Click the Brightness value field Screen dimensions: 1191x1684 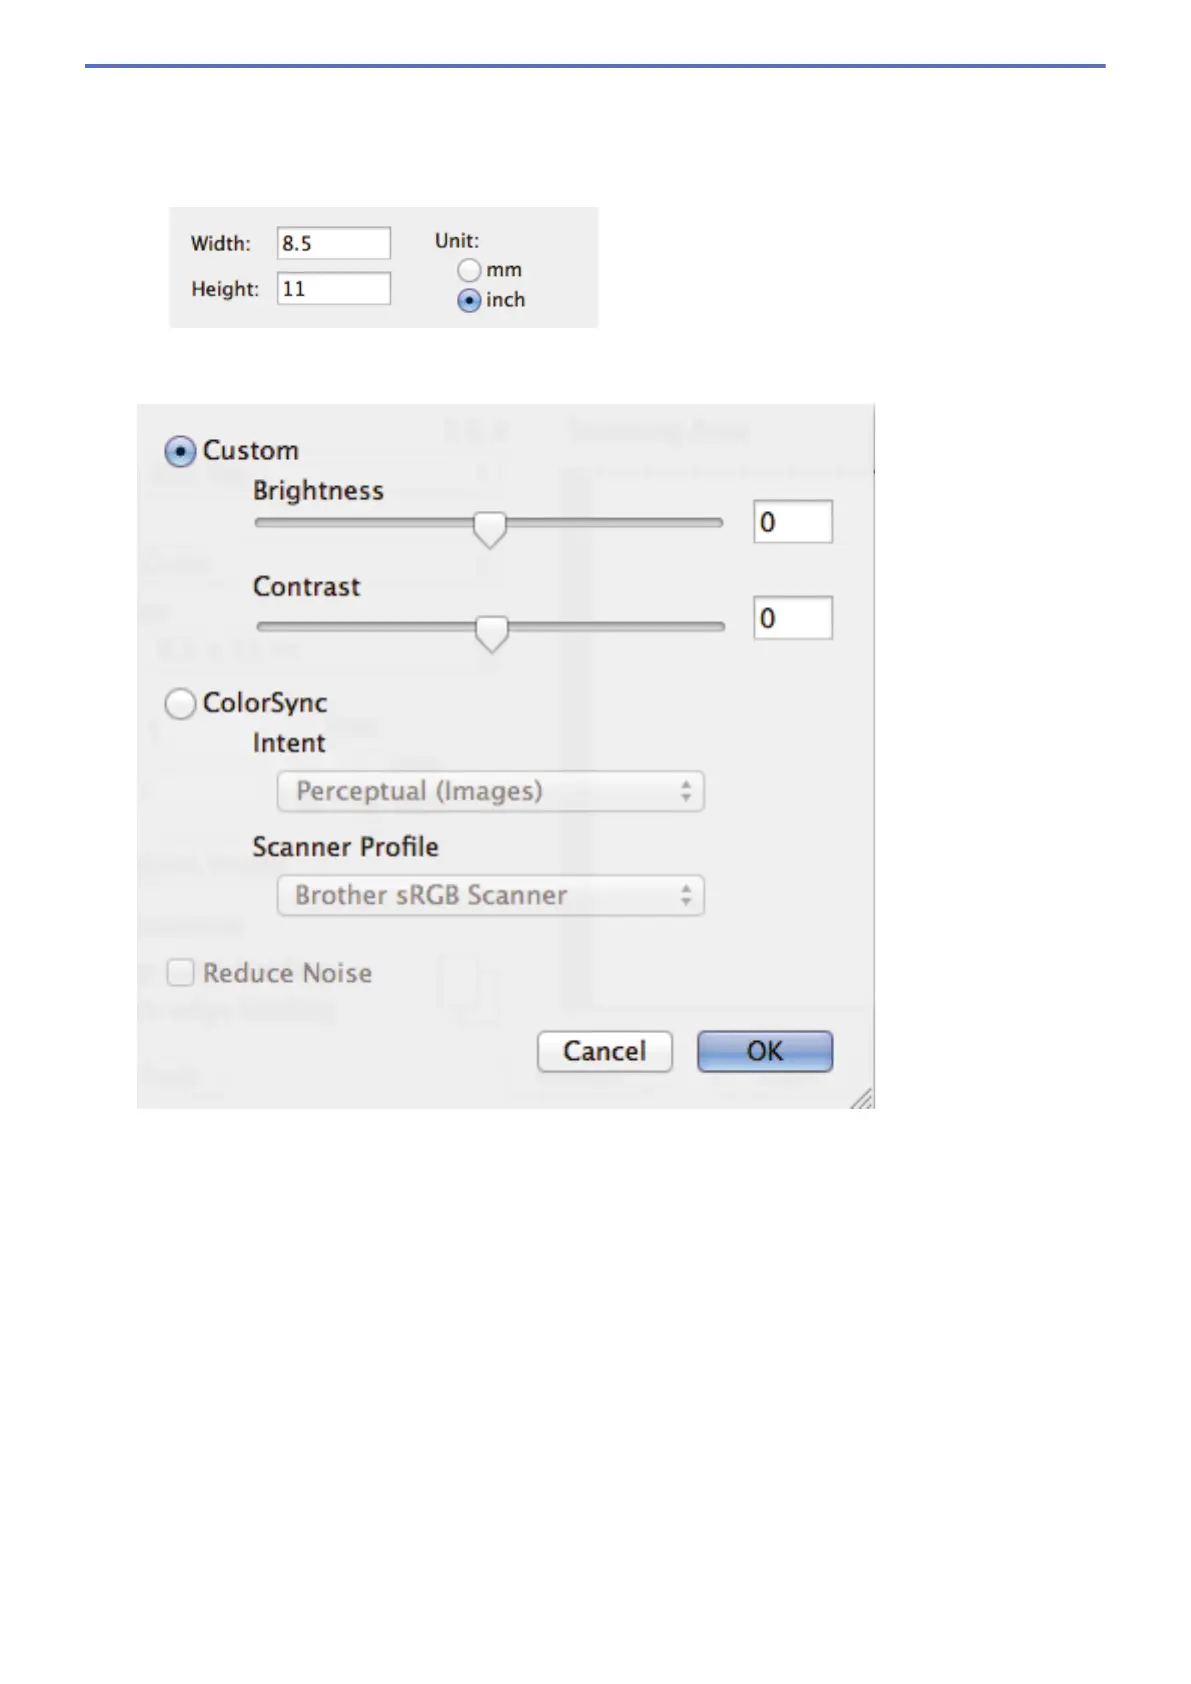pos(793,522)
